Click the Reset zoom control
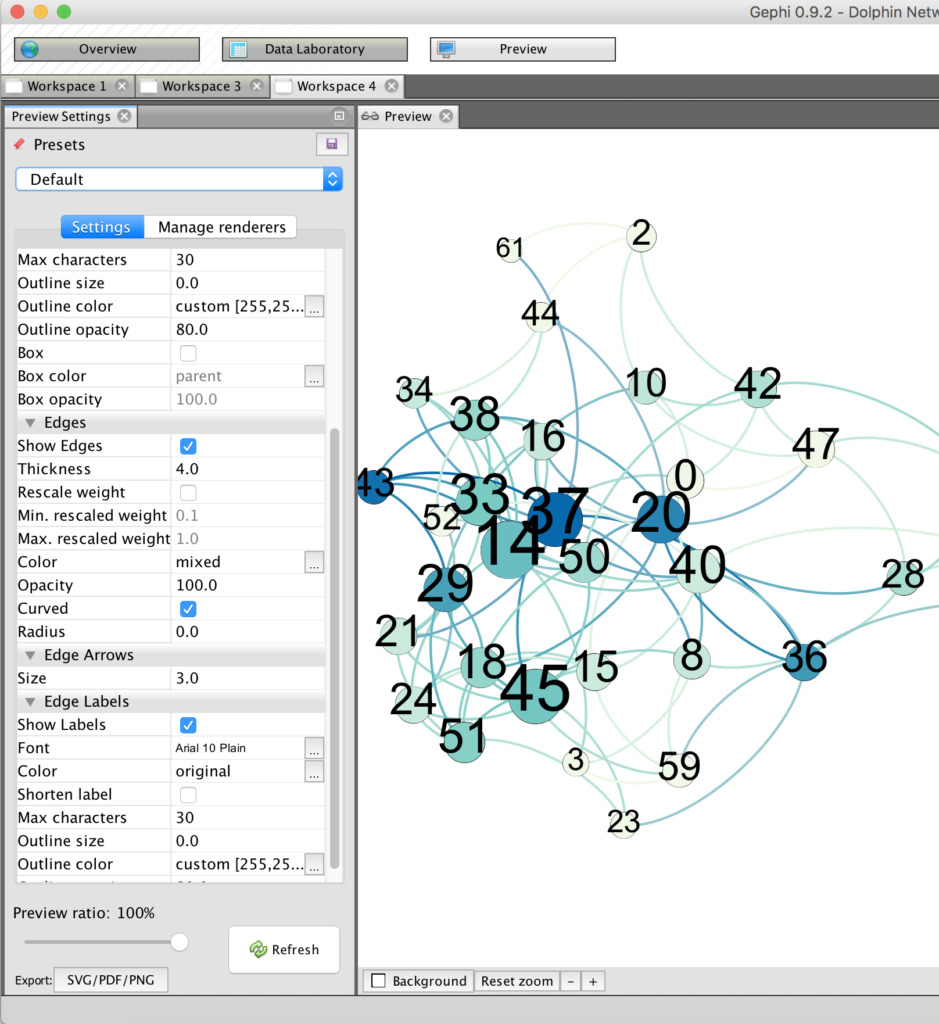 coord(517,981)
